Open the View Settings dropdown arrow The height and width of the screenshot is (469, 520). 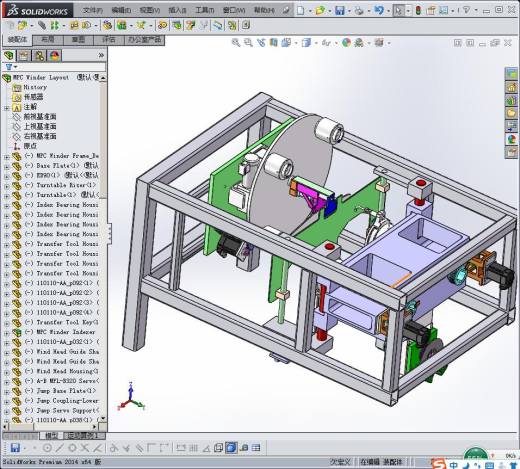389,43
